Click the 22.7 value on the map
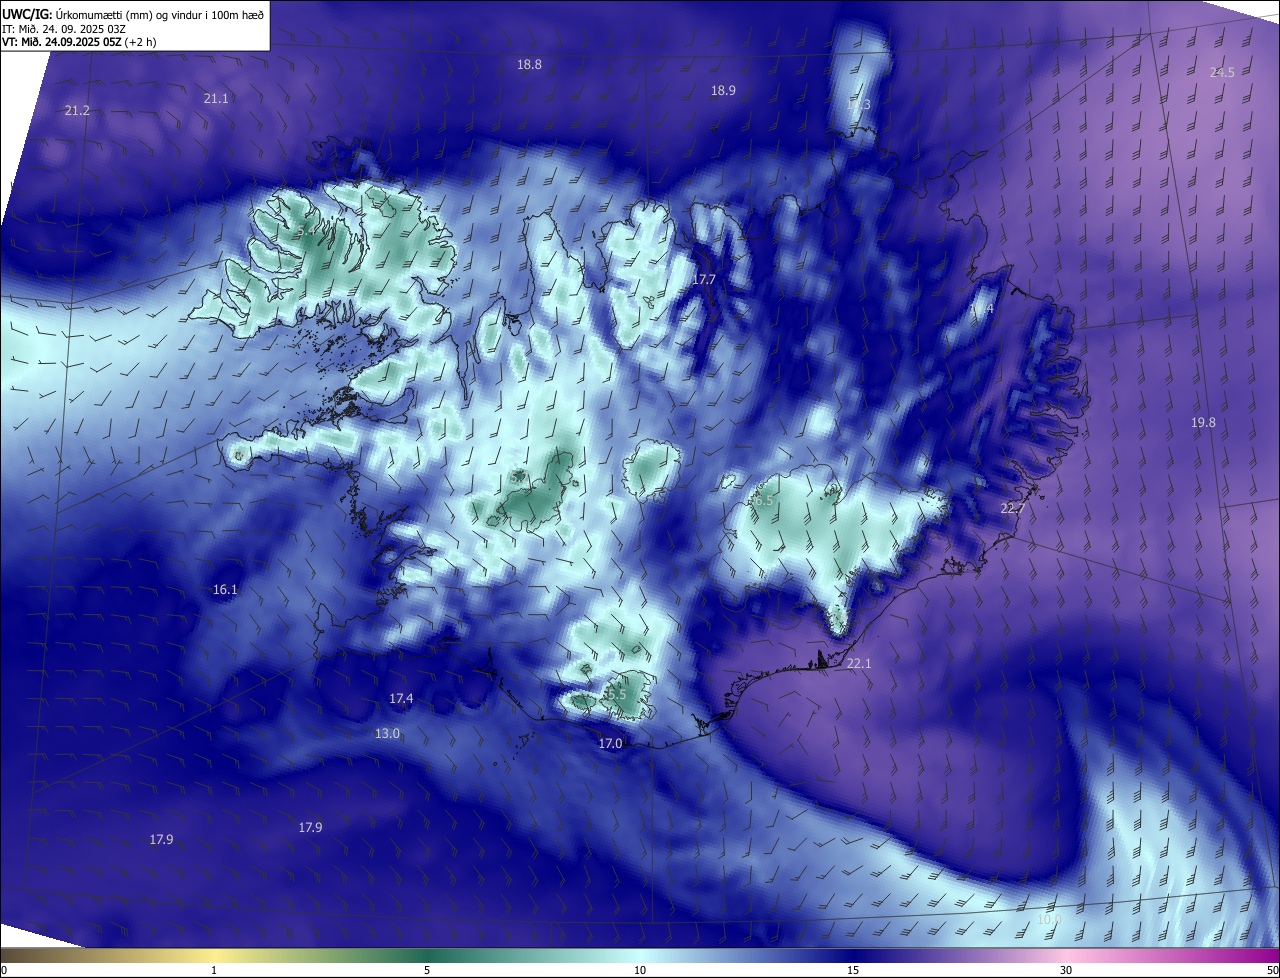Viewport: 1280px width, 978px height. coord(1013,508)
